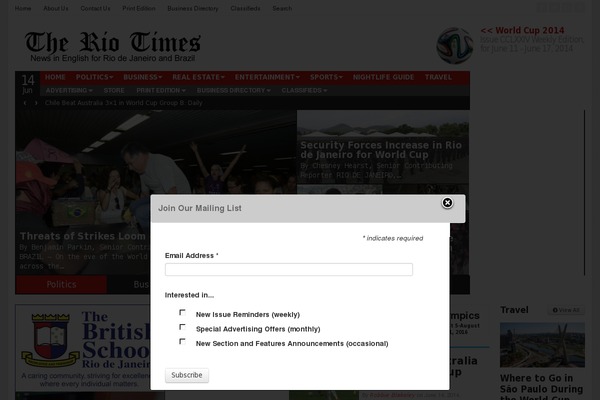
Task: Open the World Cup 2014 link
Action: click(522, 30)
